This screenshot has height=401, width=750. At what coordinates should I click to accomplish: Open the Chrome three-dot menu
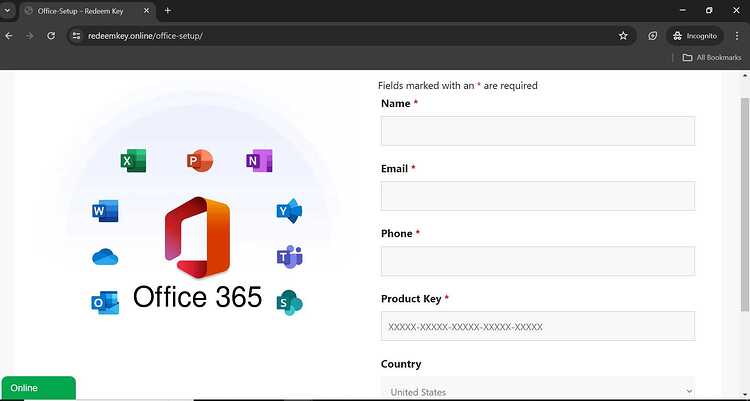pyautogui.click(x=737, y=36)
